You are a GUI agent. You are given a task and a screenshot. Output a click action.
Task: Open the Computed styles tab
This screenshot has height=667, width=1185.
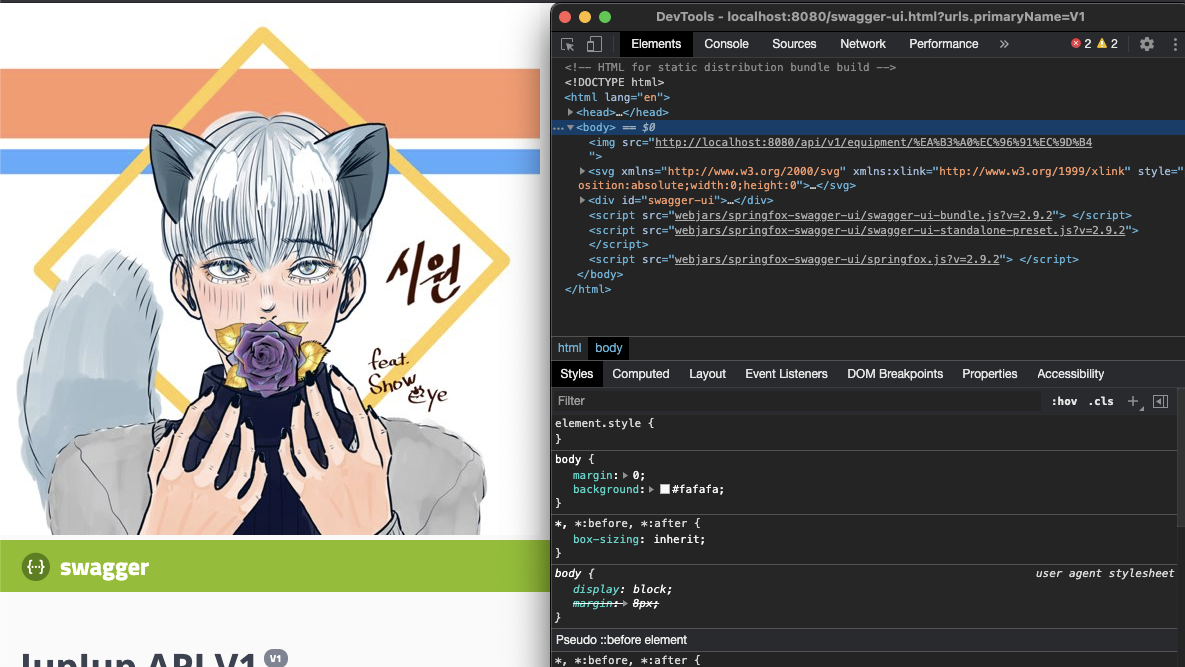(x=640, y=374)
